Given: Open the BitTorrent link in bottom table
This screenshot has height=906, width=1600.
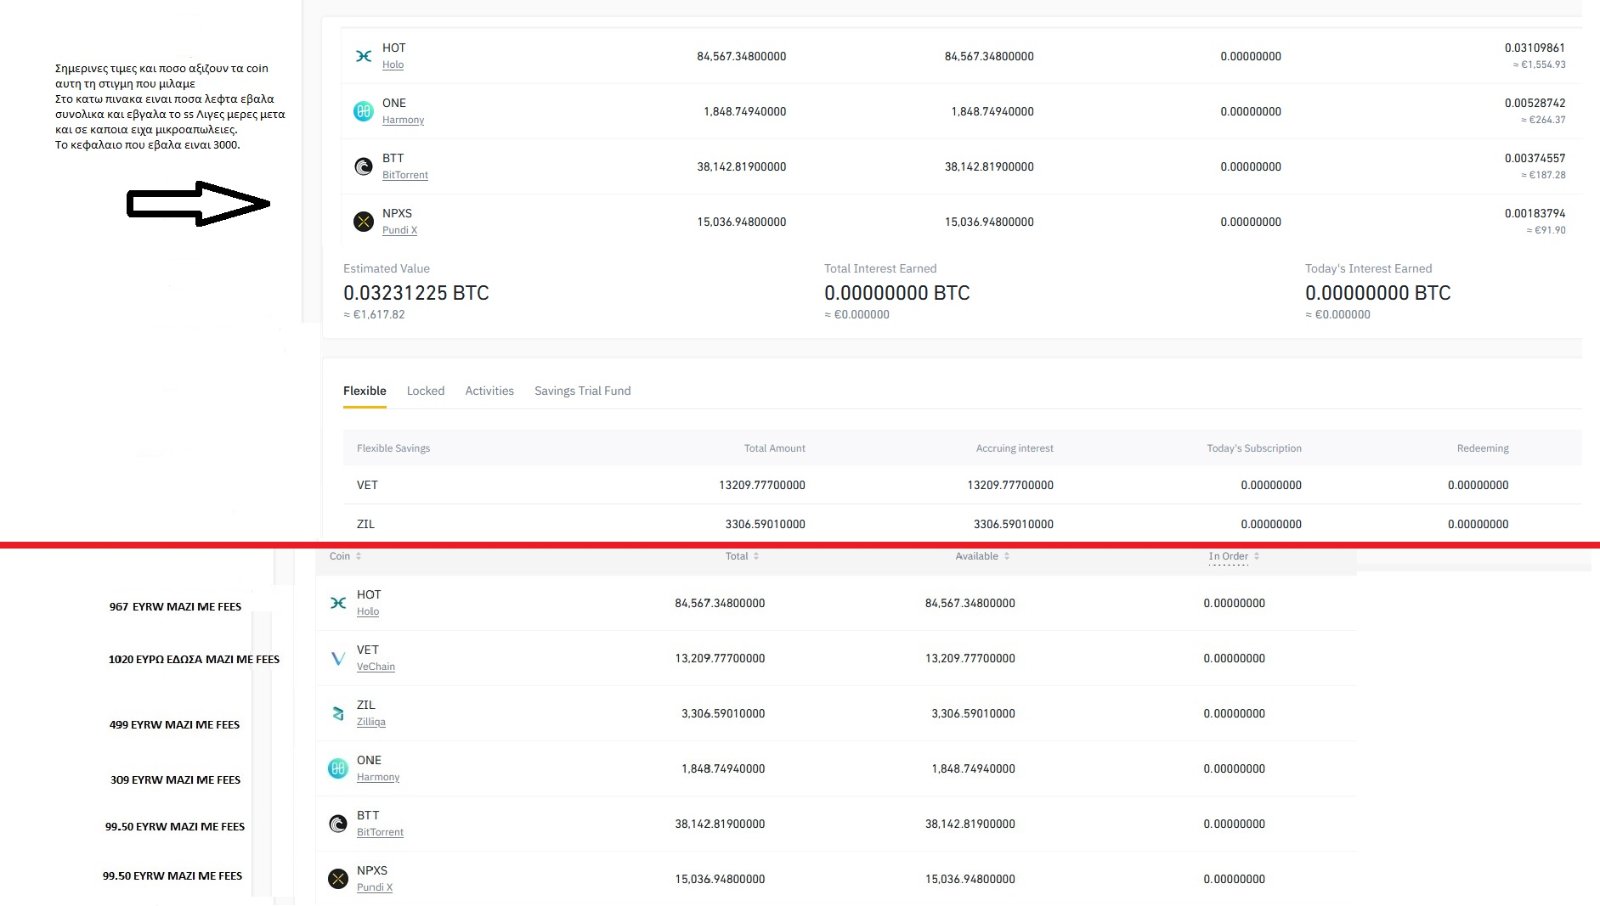Looking at the screenshot, I should pyautogui.click(x=380, y=832).
